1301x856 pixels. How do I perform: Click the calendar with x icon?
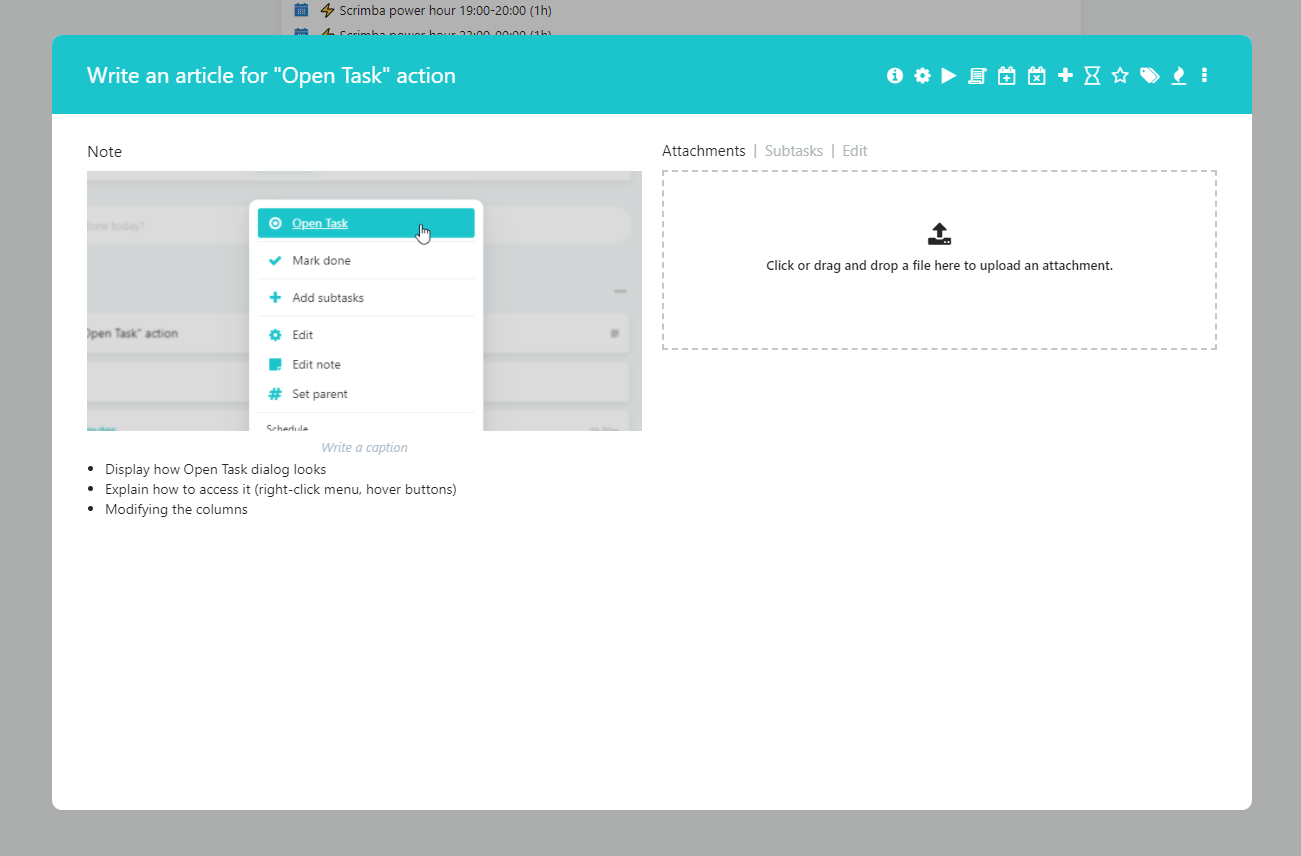(1036, 75)
